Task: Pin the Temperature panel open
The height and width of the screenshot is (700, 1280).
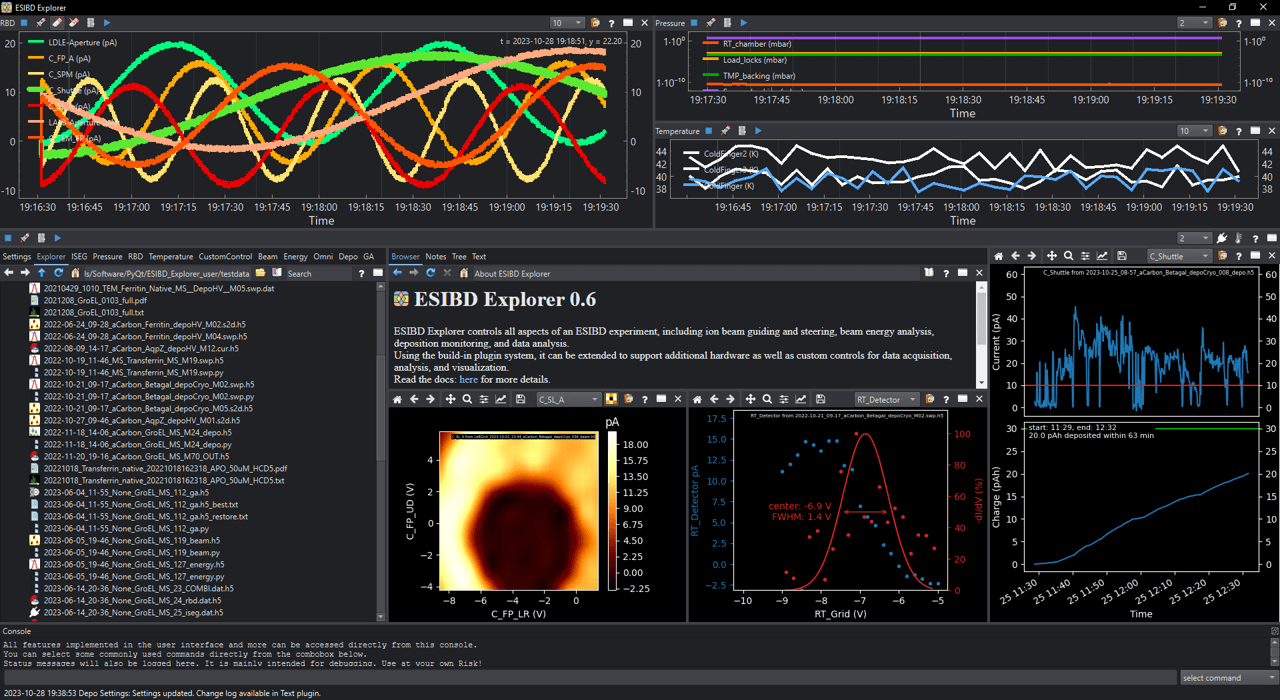Action: [x=708, y=130]
